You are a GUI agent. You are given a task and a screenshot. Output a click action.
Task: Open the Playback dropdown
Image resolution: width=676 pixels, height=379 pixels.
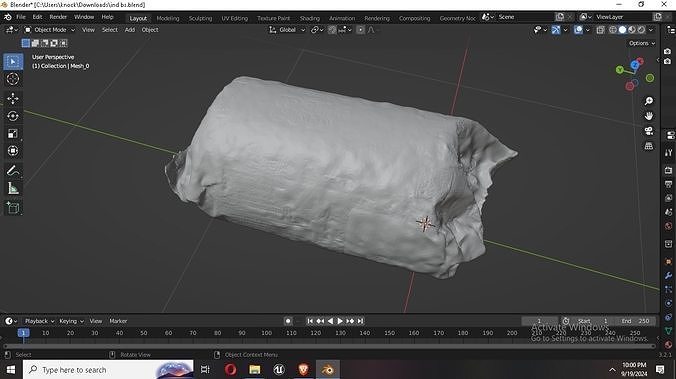(39, 321)
